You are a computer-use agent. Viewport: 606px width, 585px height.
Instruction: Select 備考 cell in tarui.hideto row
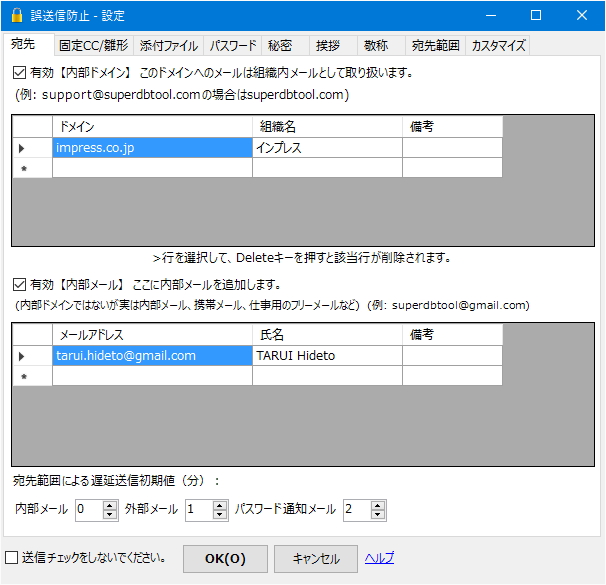pyautogui.click(x=452, y=355)
